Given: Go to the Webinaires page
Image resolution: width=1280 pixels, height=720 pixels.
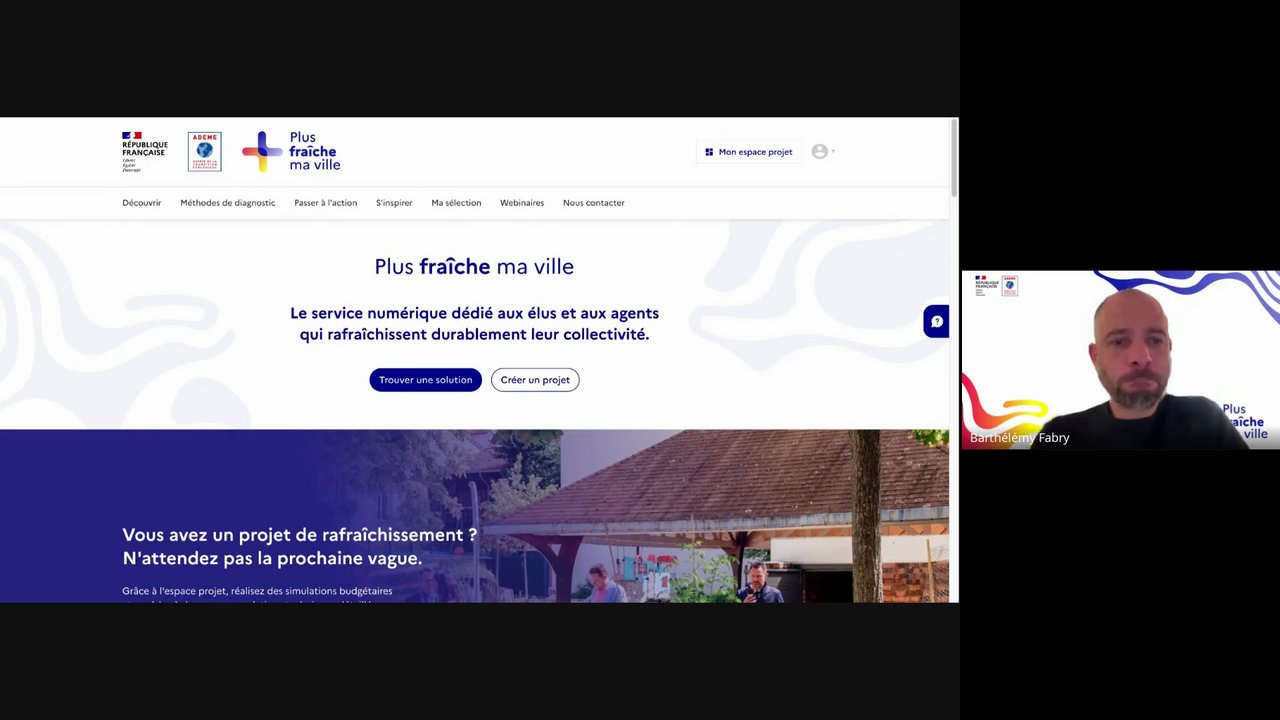Looking at the screenshot, I should 522,203.
